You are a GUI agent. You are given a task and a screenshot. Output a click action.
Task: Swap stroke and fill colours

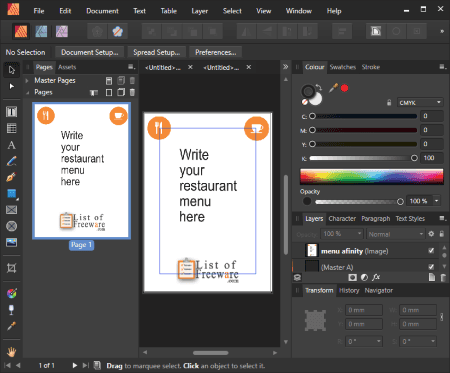[319, 87]
